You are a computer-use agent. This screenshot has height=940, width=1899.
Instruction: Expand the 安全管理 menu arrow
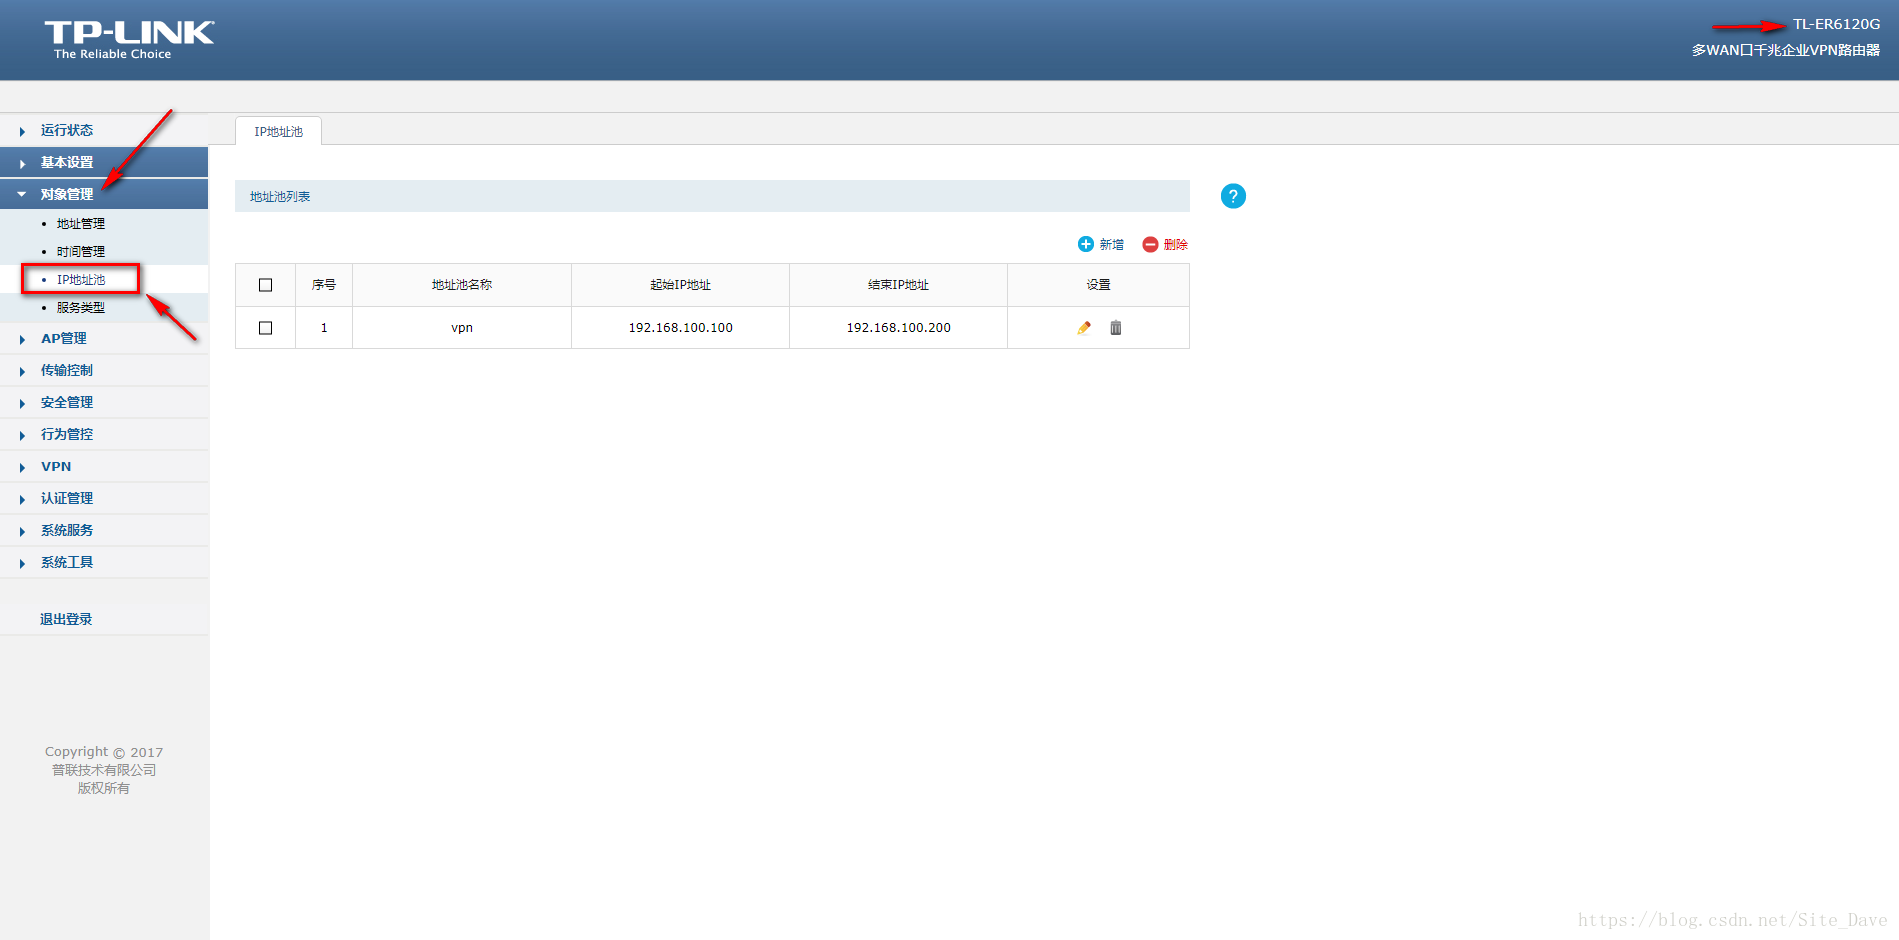coord(22,403)
